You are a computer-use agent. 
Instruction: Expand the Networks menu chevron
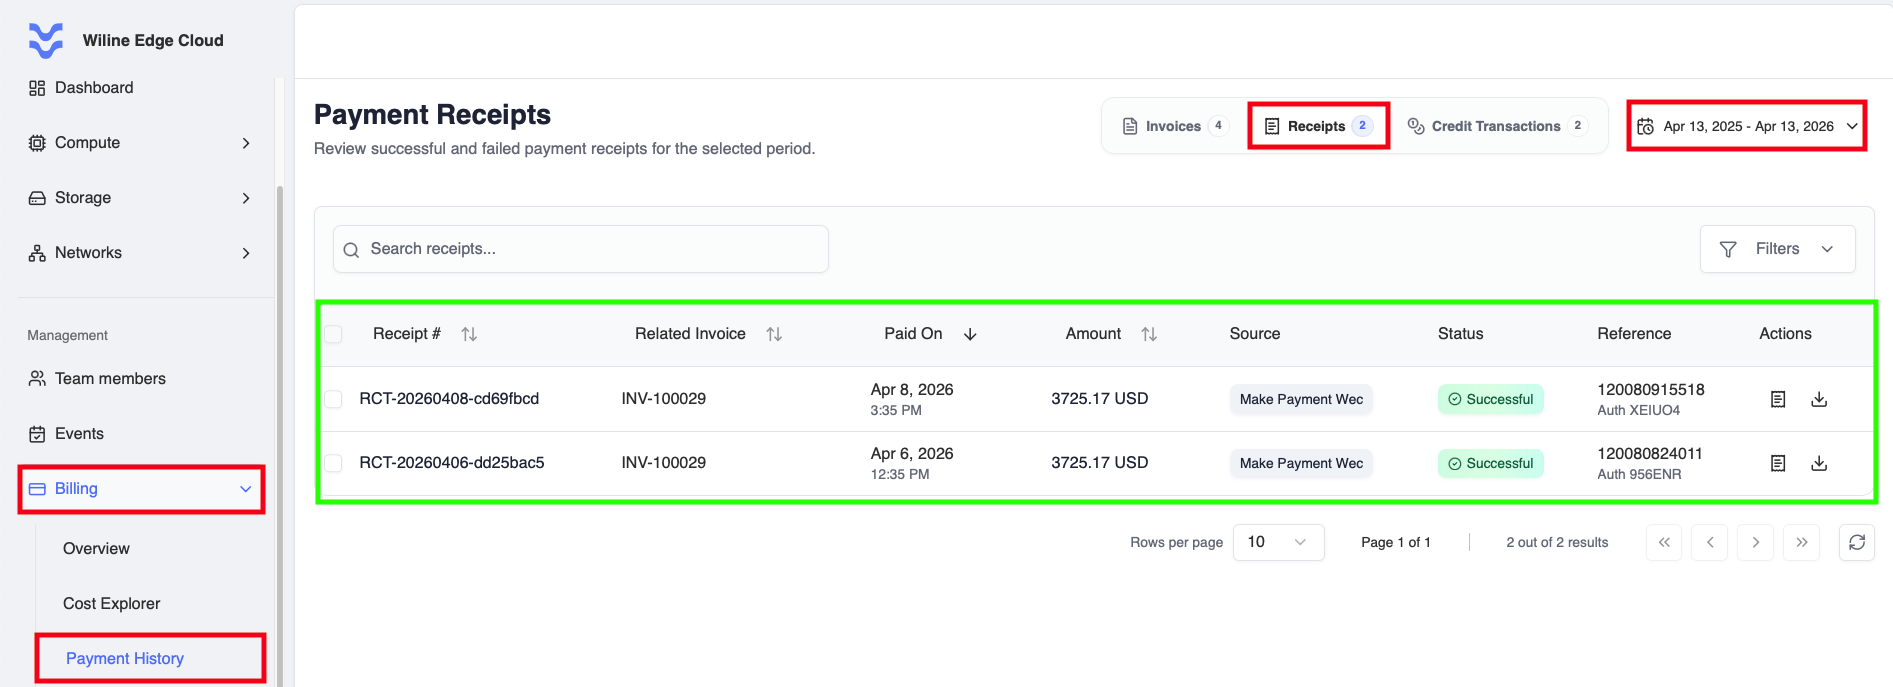[246, 253]
